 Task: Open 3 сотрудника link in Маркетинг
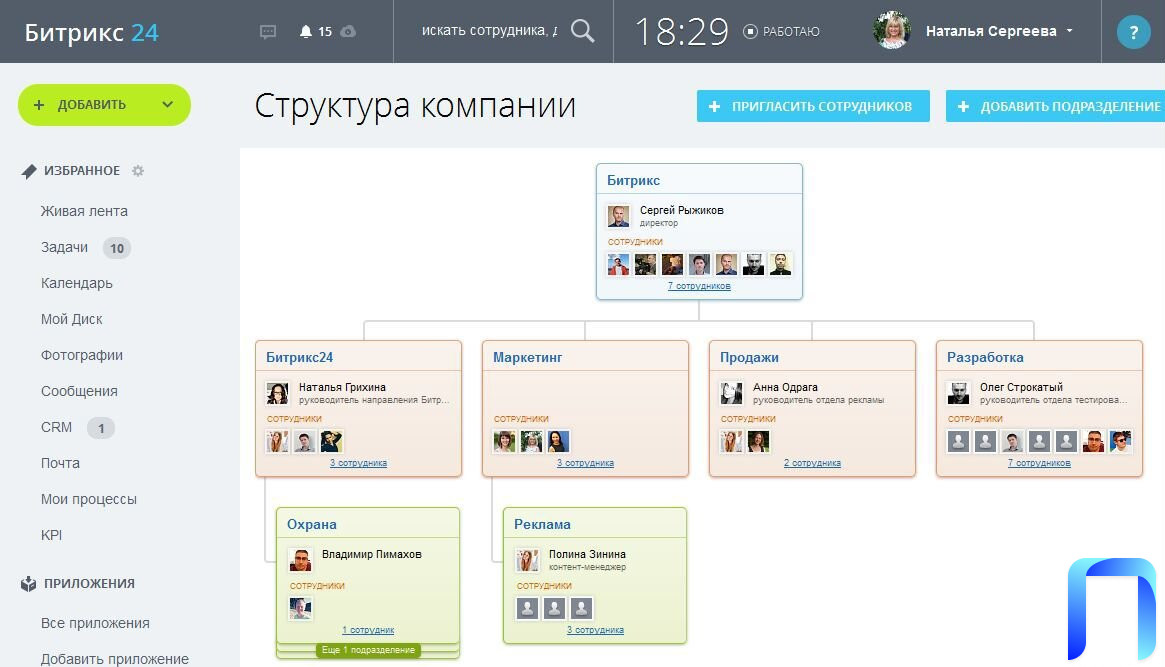click(585, 463)
